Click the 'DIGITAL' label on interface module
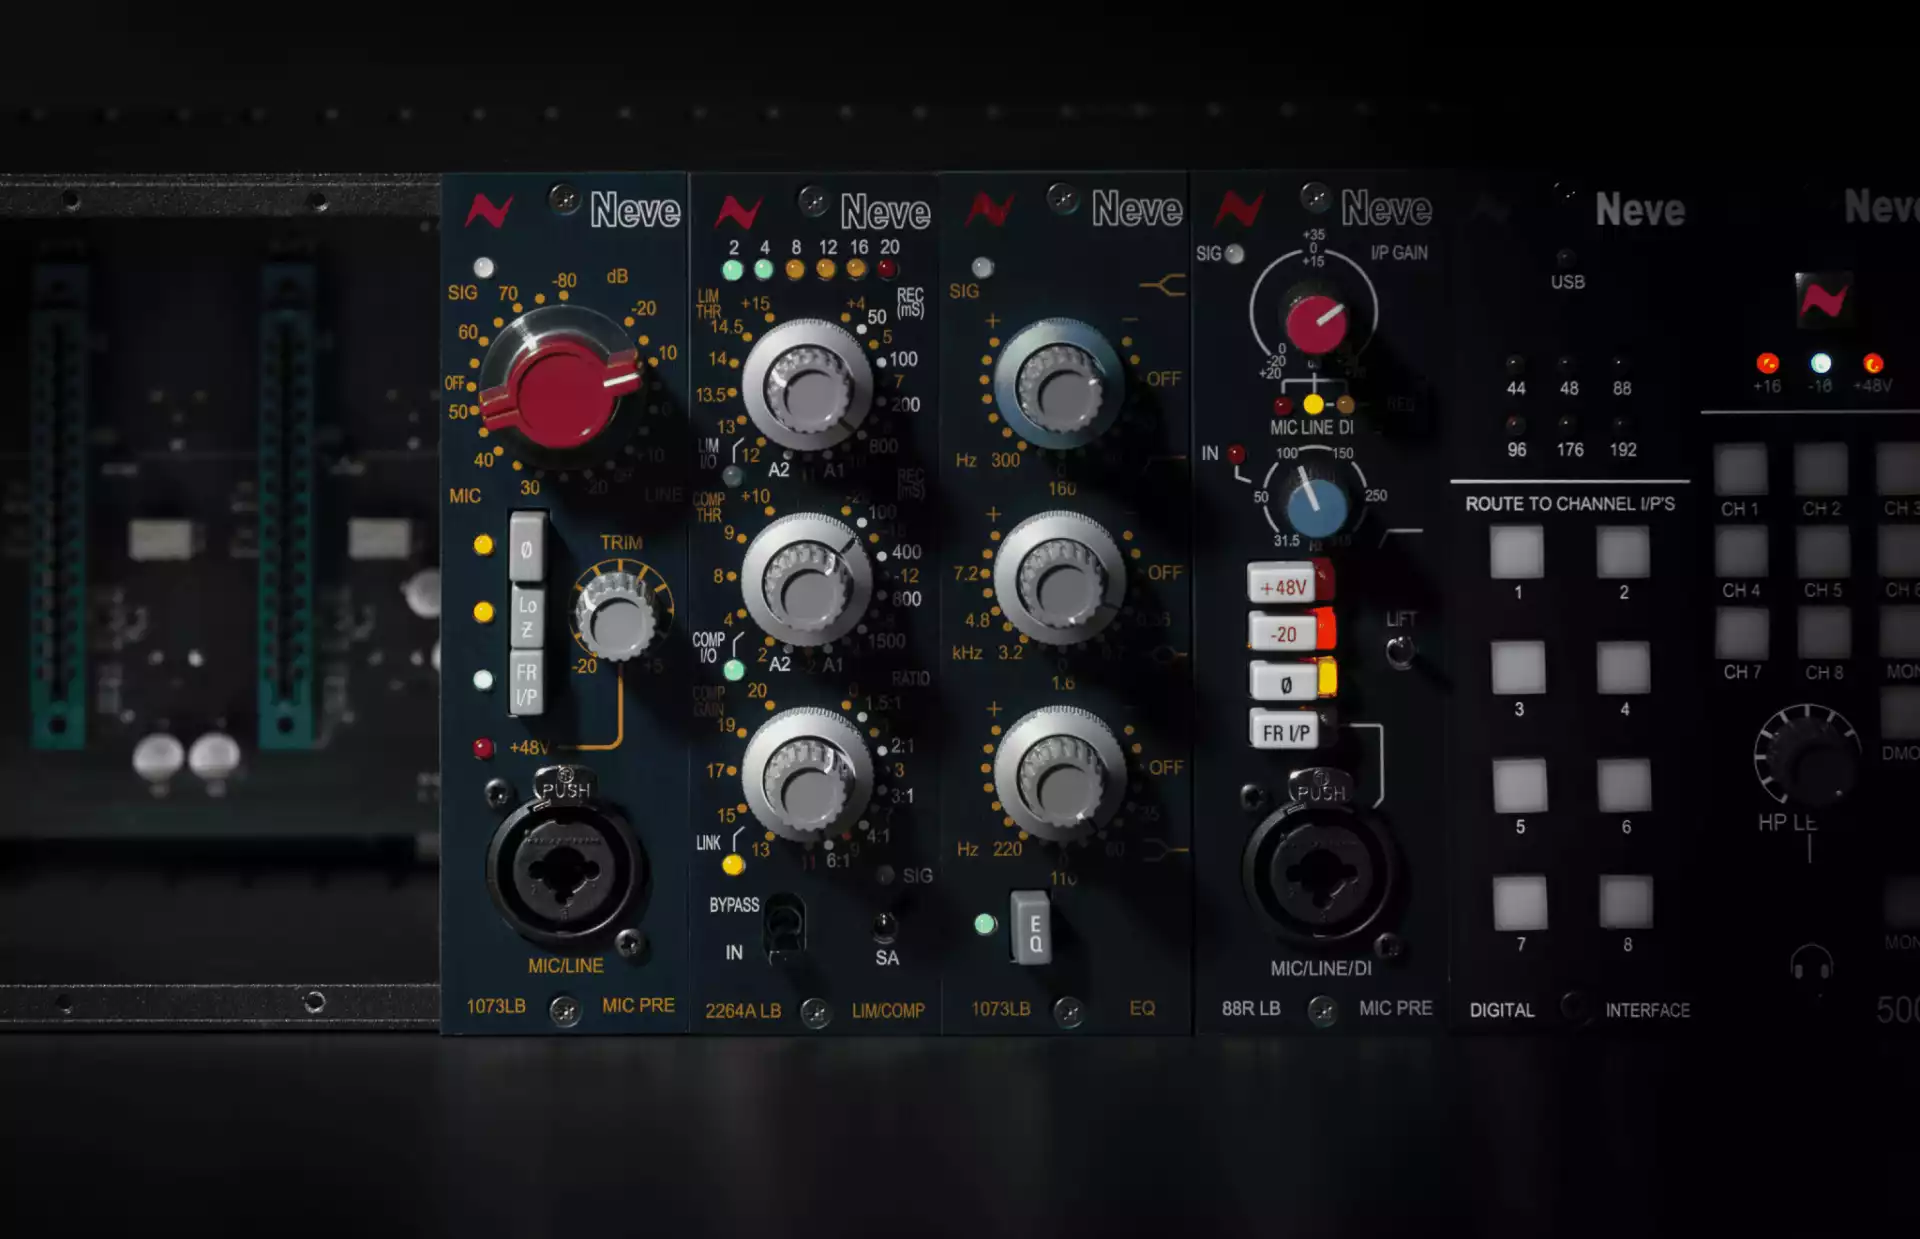 (1502, 1010)
